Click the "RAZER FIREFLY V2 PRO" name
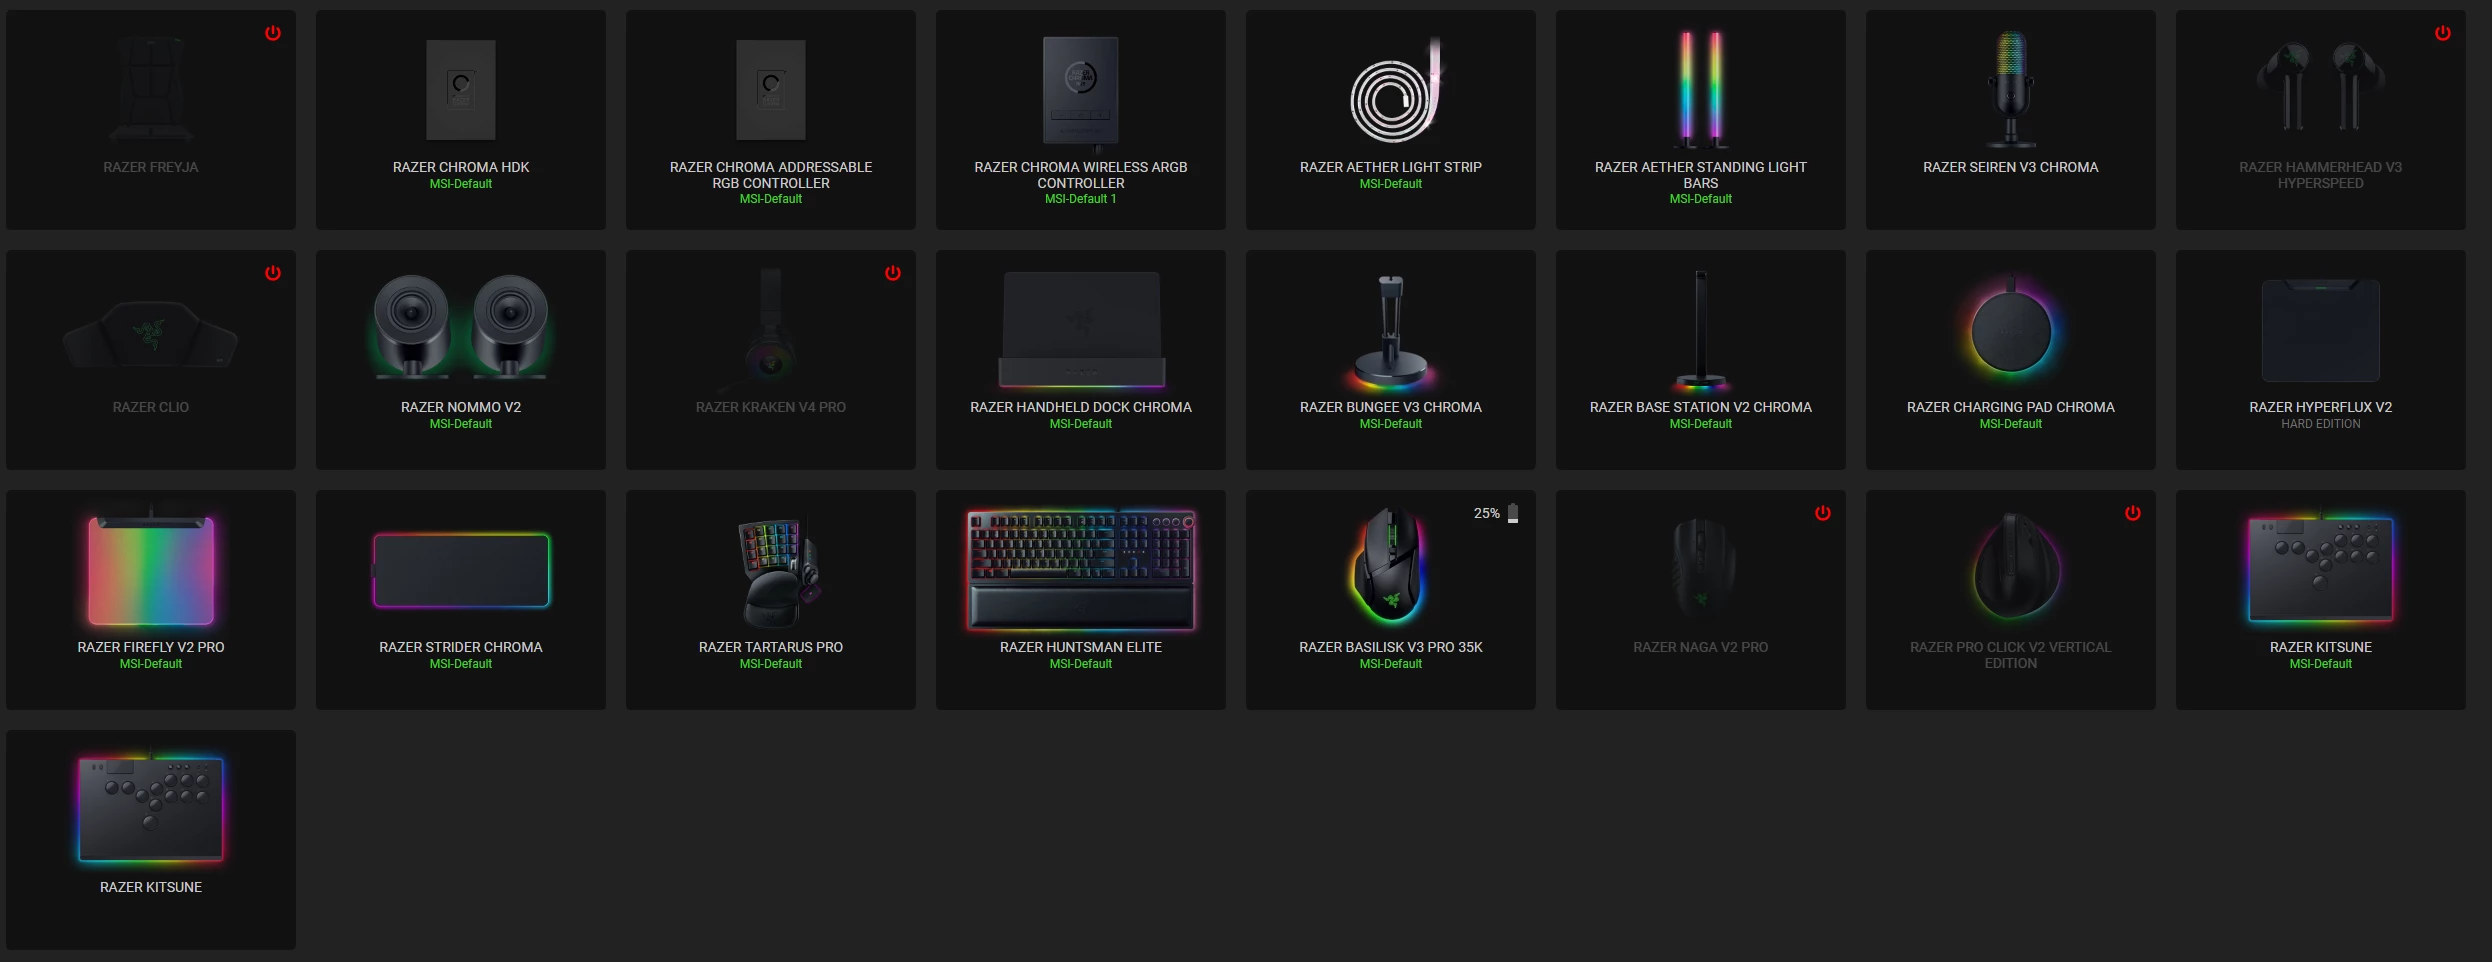Image resolution: width=2492 pixels, height=962 pixels. [151, 647]
